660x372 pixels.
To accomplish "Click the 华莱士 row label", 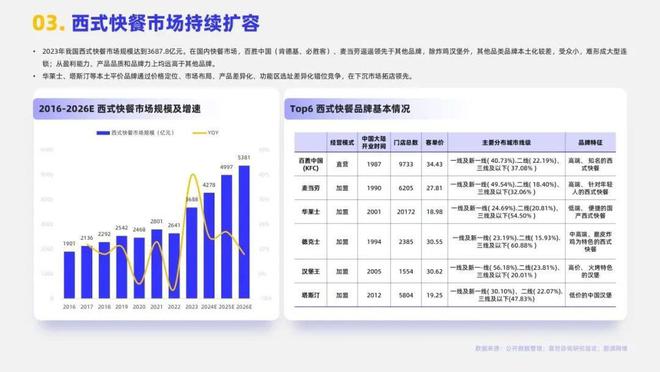I will coord(311,212).
